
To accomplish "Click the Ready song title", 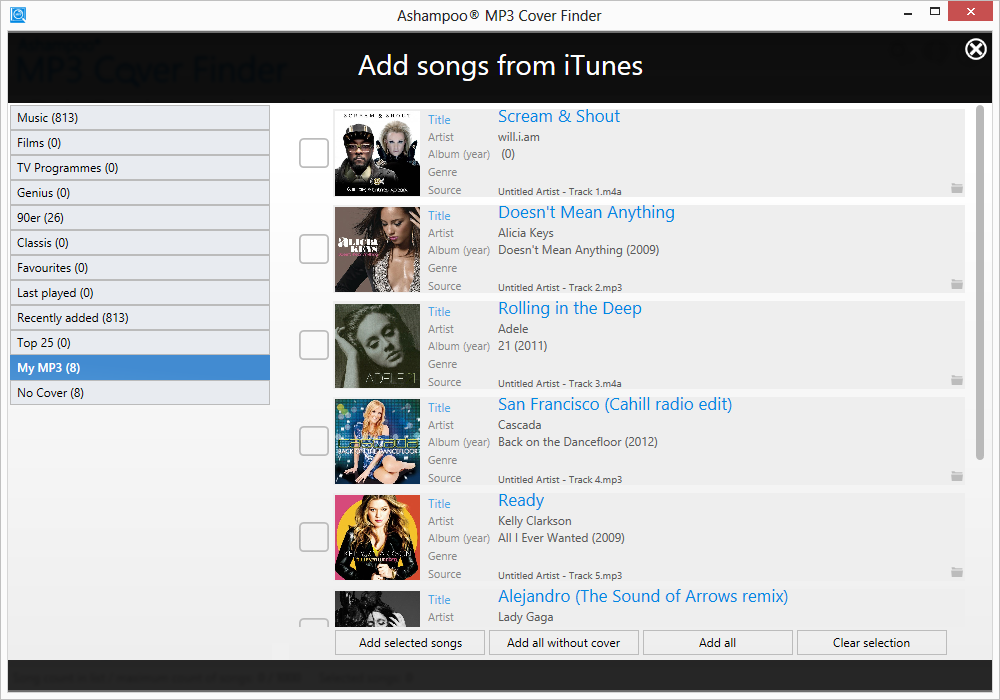I will click(521, 500).
